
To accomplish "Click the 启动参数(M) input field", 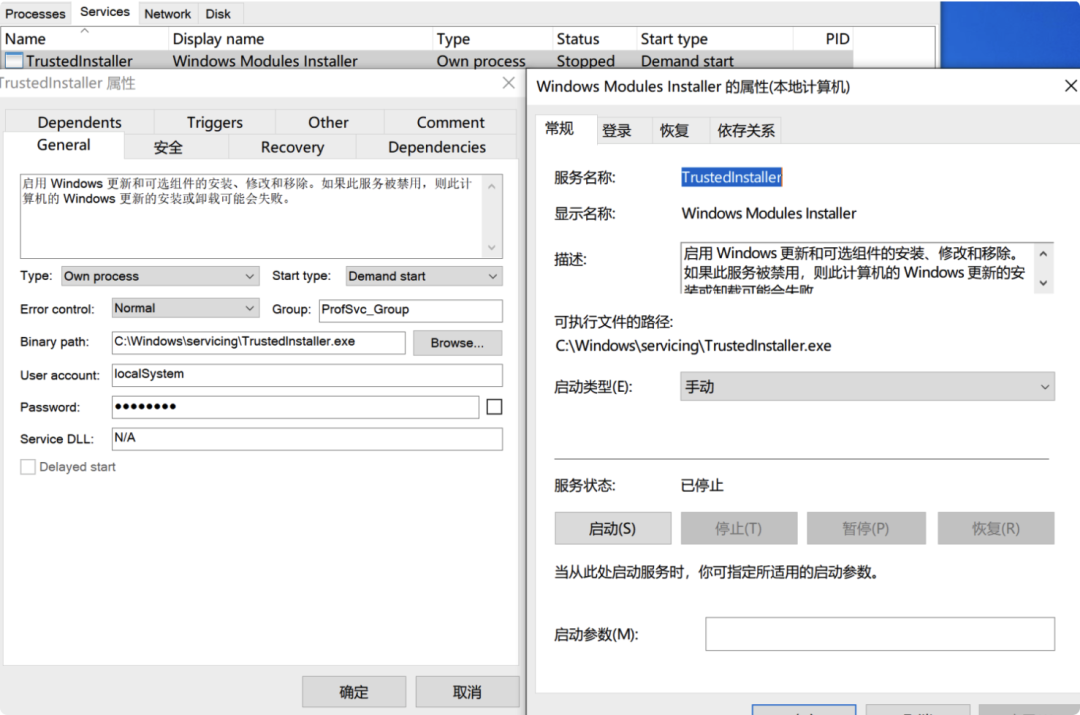I will point(880,634).
